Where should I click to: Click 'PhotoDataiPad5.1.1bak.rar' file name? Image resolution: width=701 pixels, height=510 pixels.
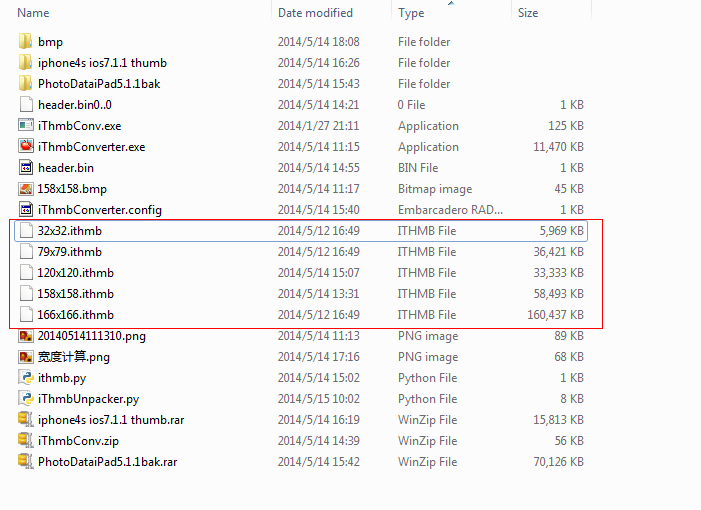108,462
